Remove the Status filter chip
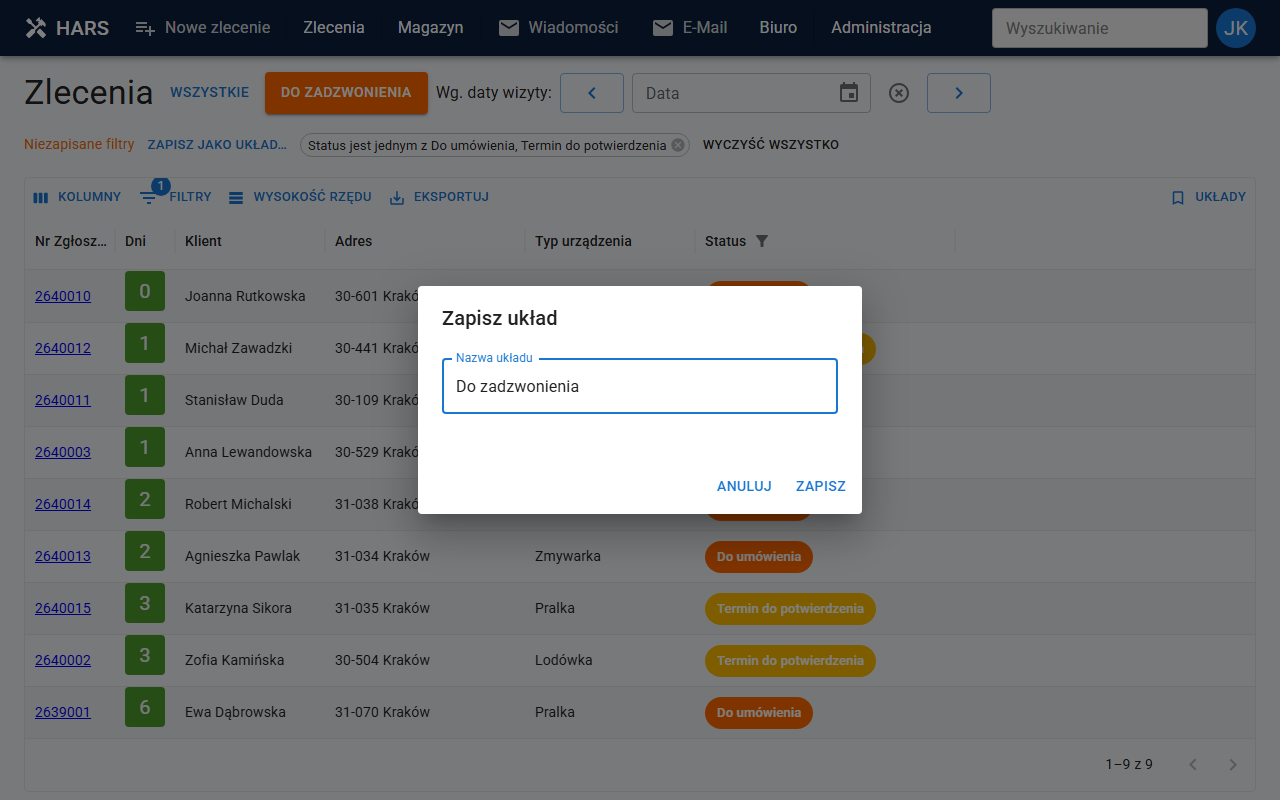 coord(678,145)
